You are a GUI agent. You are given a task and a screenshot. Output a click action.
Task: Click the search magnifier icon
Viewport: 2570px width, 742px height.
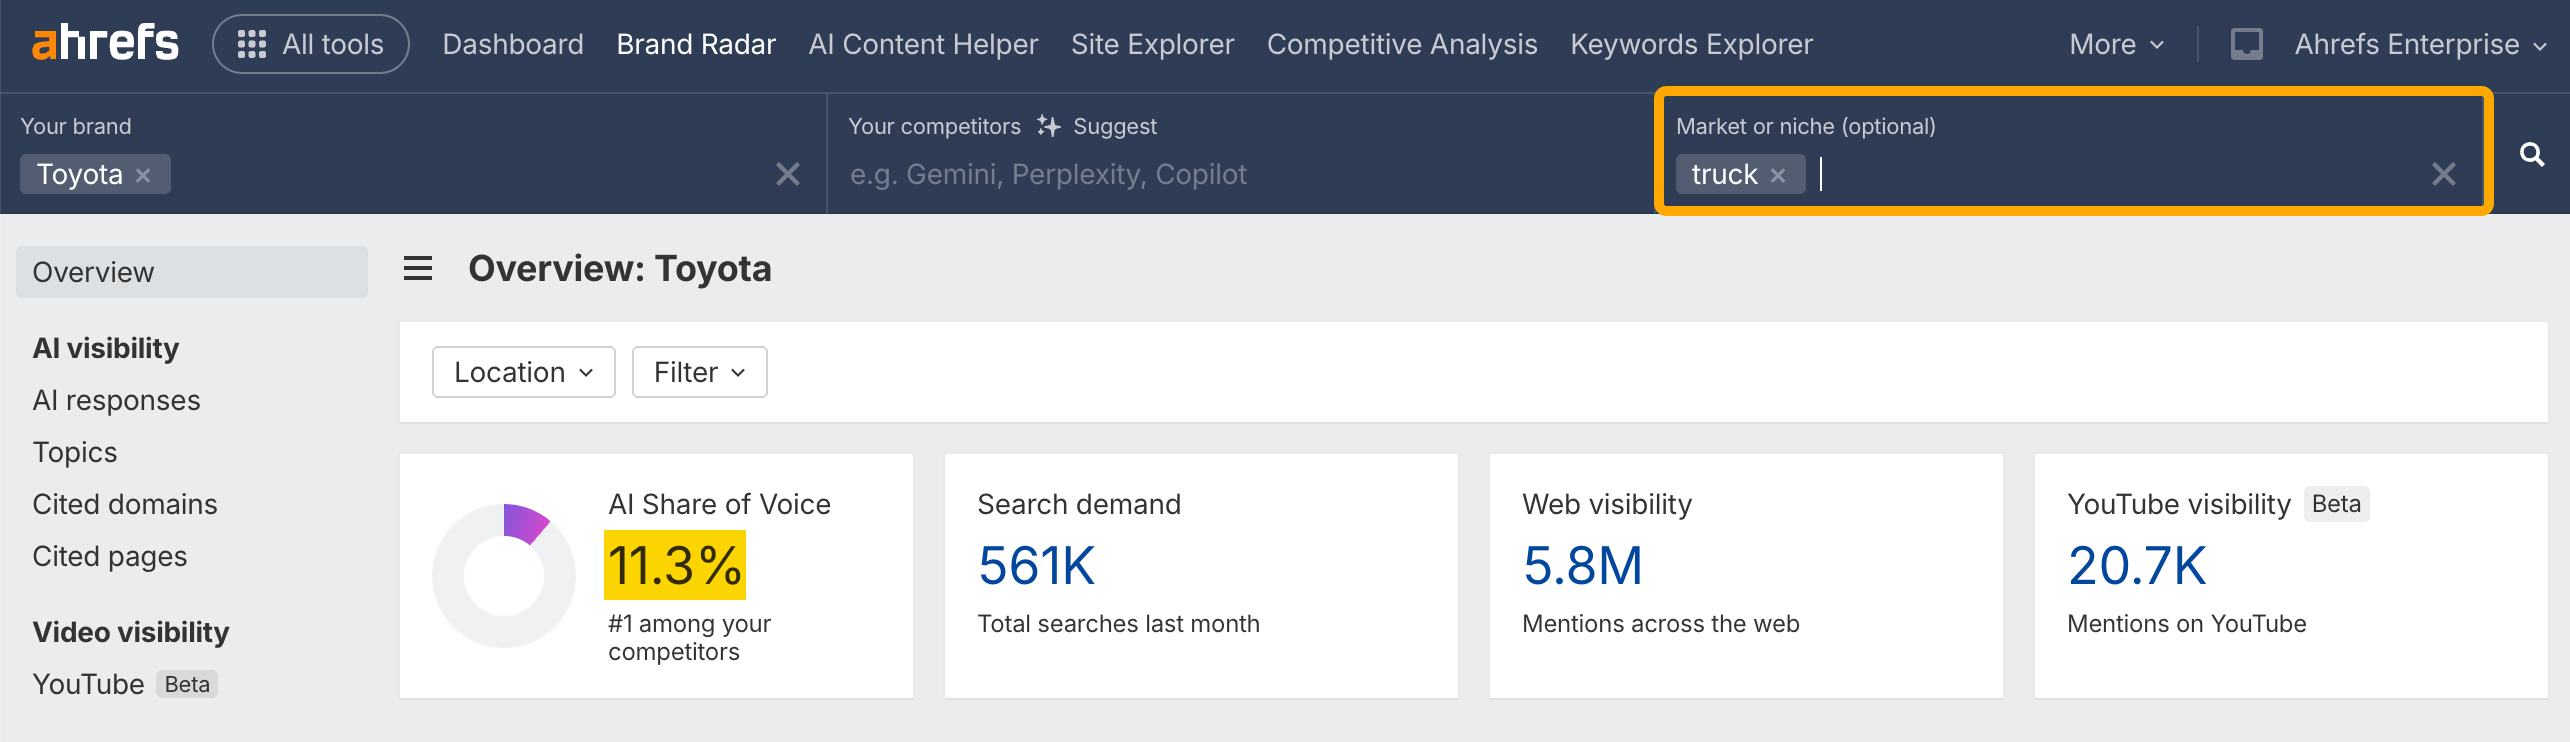coord(2531,155)
